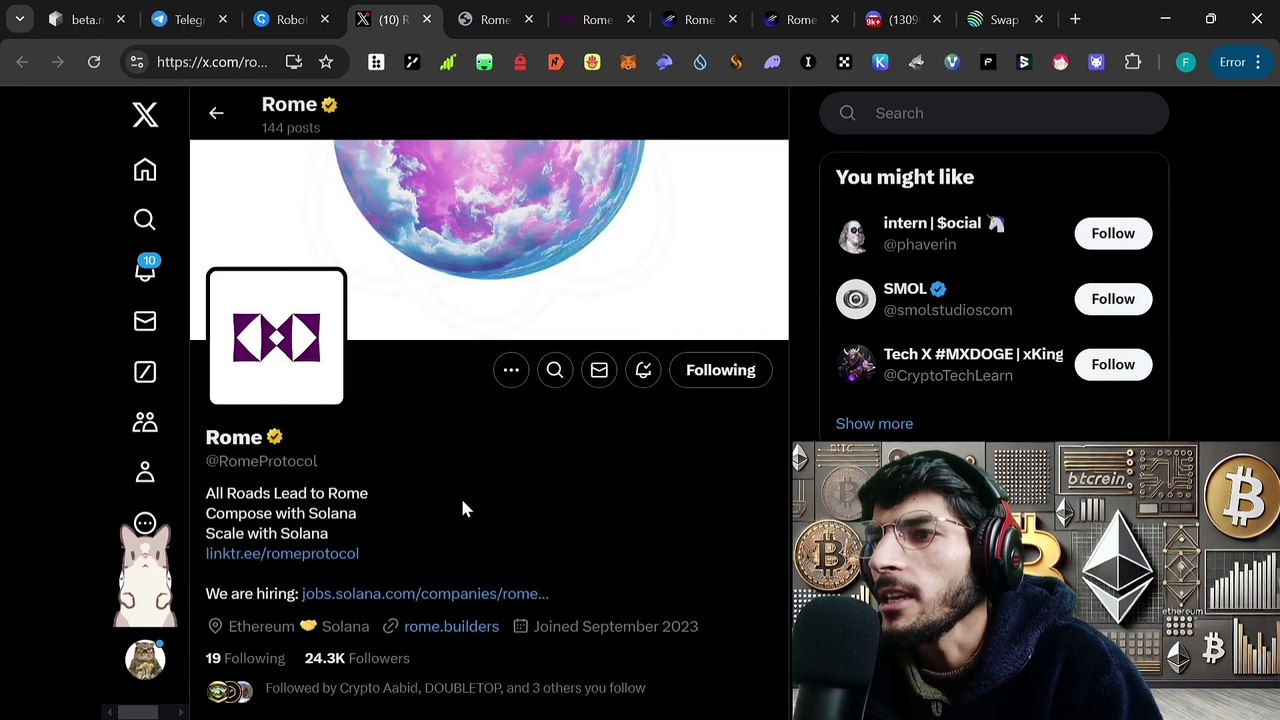Open the red padlock extension
Screen dimensions: 1280x720
coord(520,62)
